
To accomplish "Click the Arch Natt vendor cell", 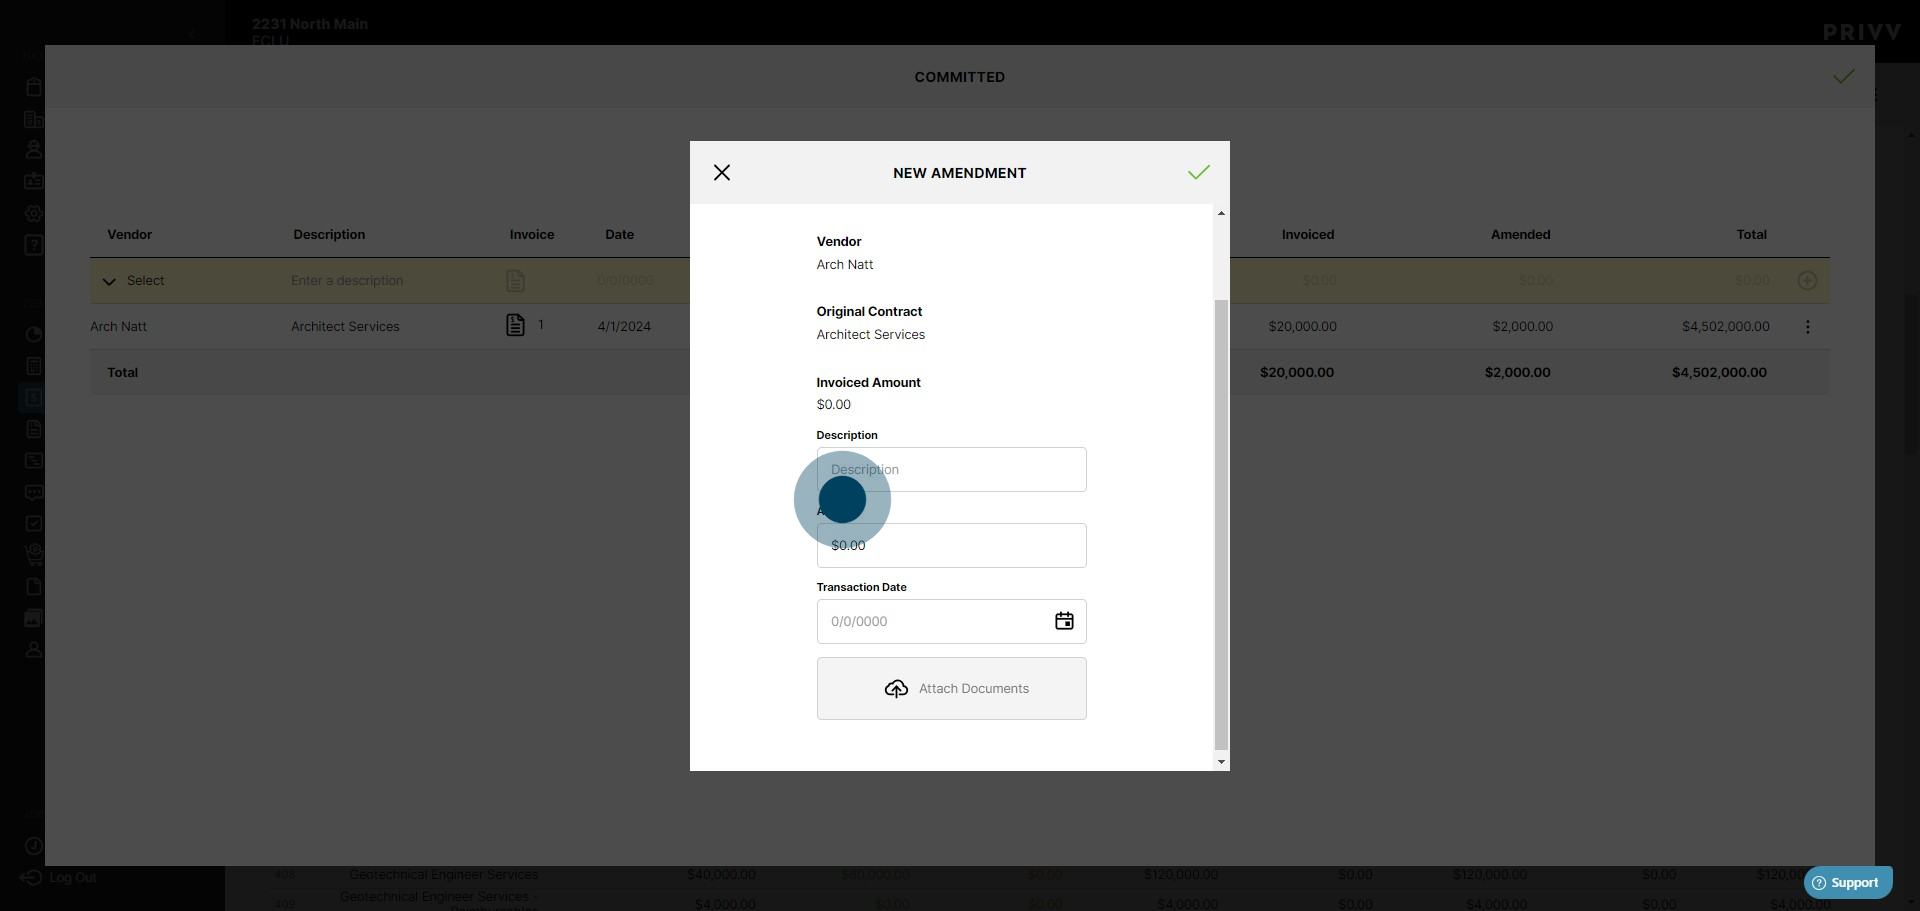I will coord(119,326).
